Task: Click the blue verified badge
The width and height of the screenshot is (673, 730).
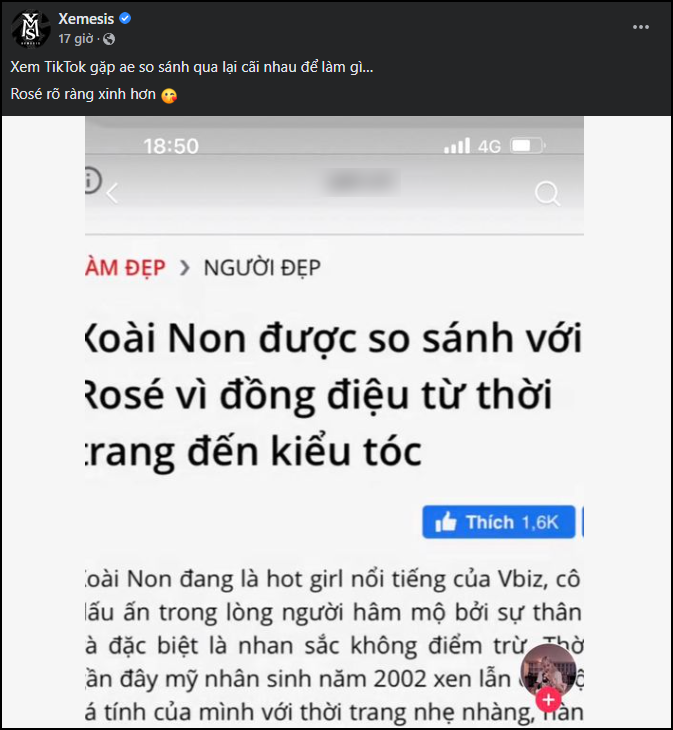Action: tap(125, 18)
